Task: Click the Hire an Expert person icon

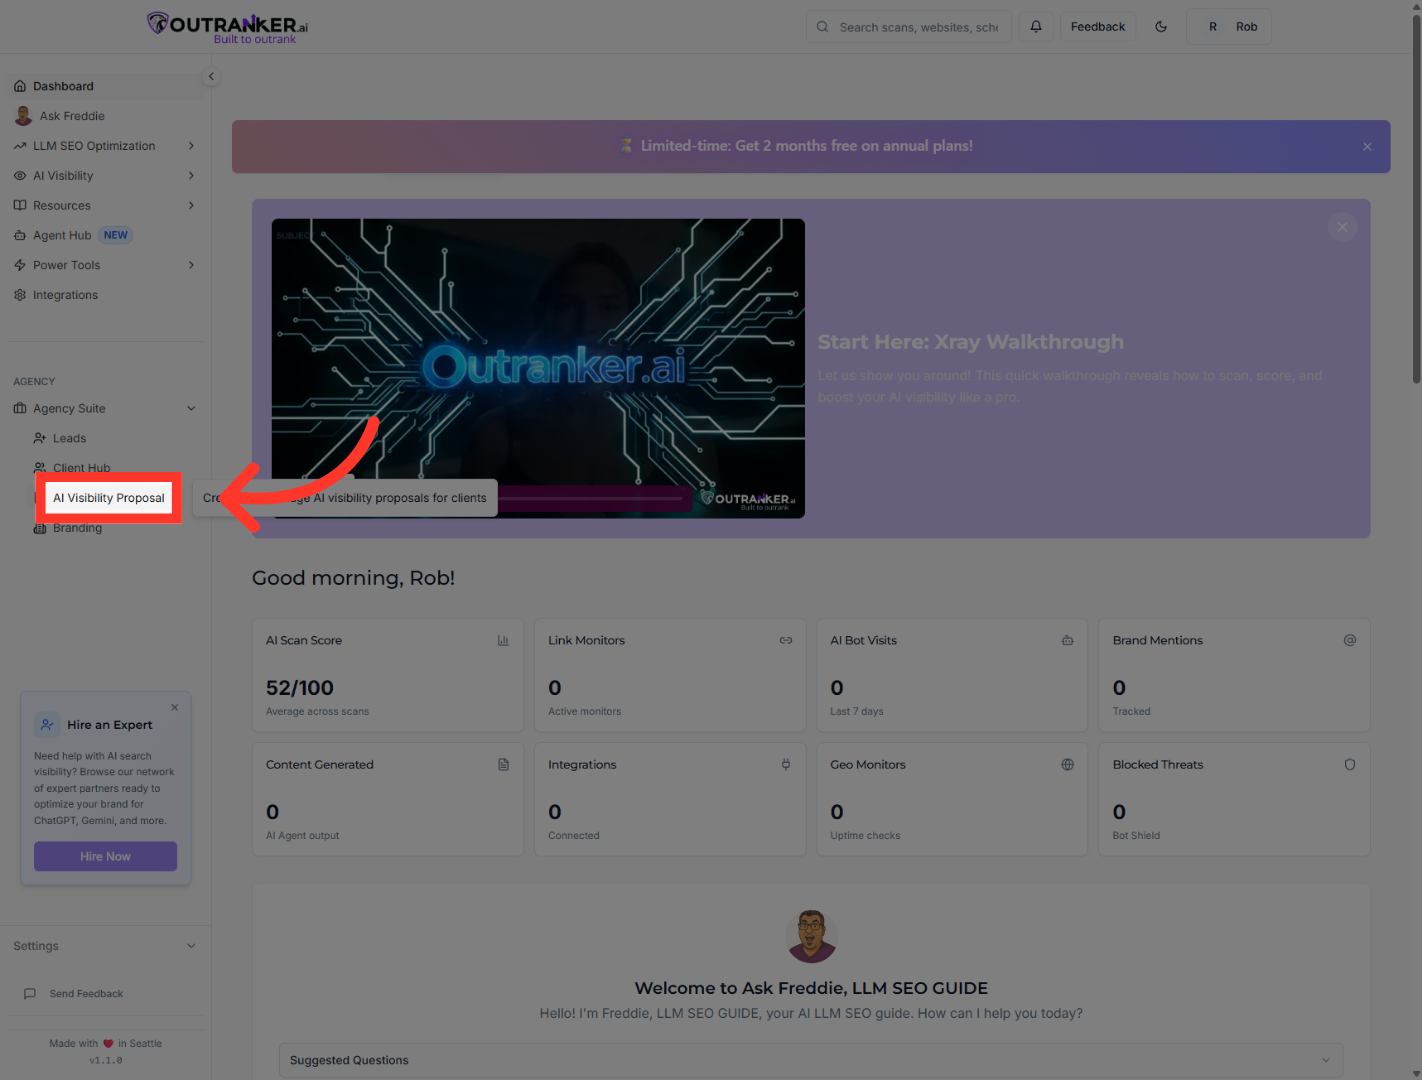Action: tap(47, 725)
